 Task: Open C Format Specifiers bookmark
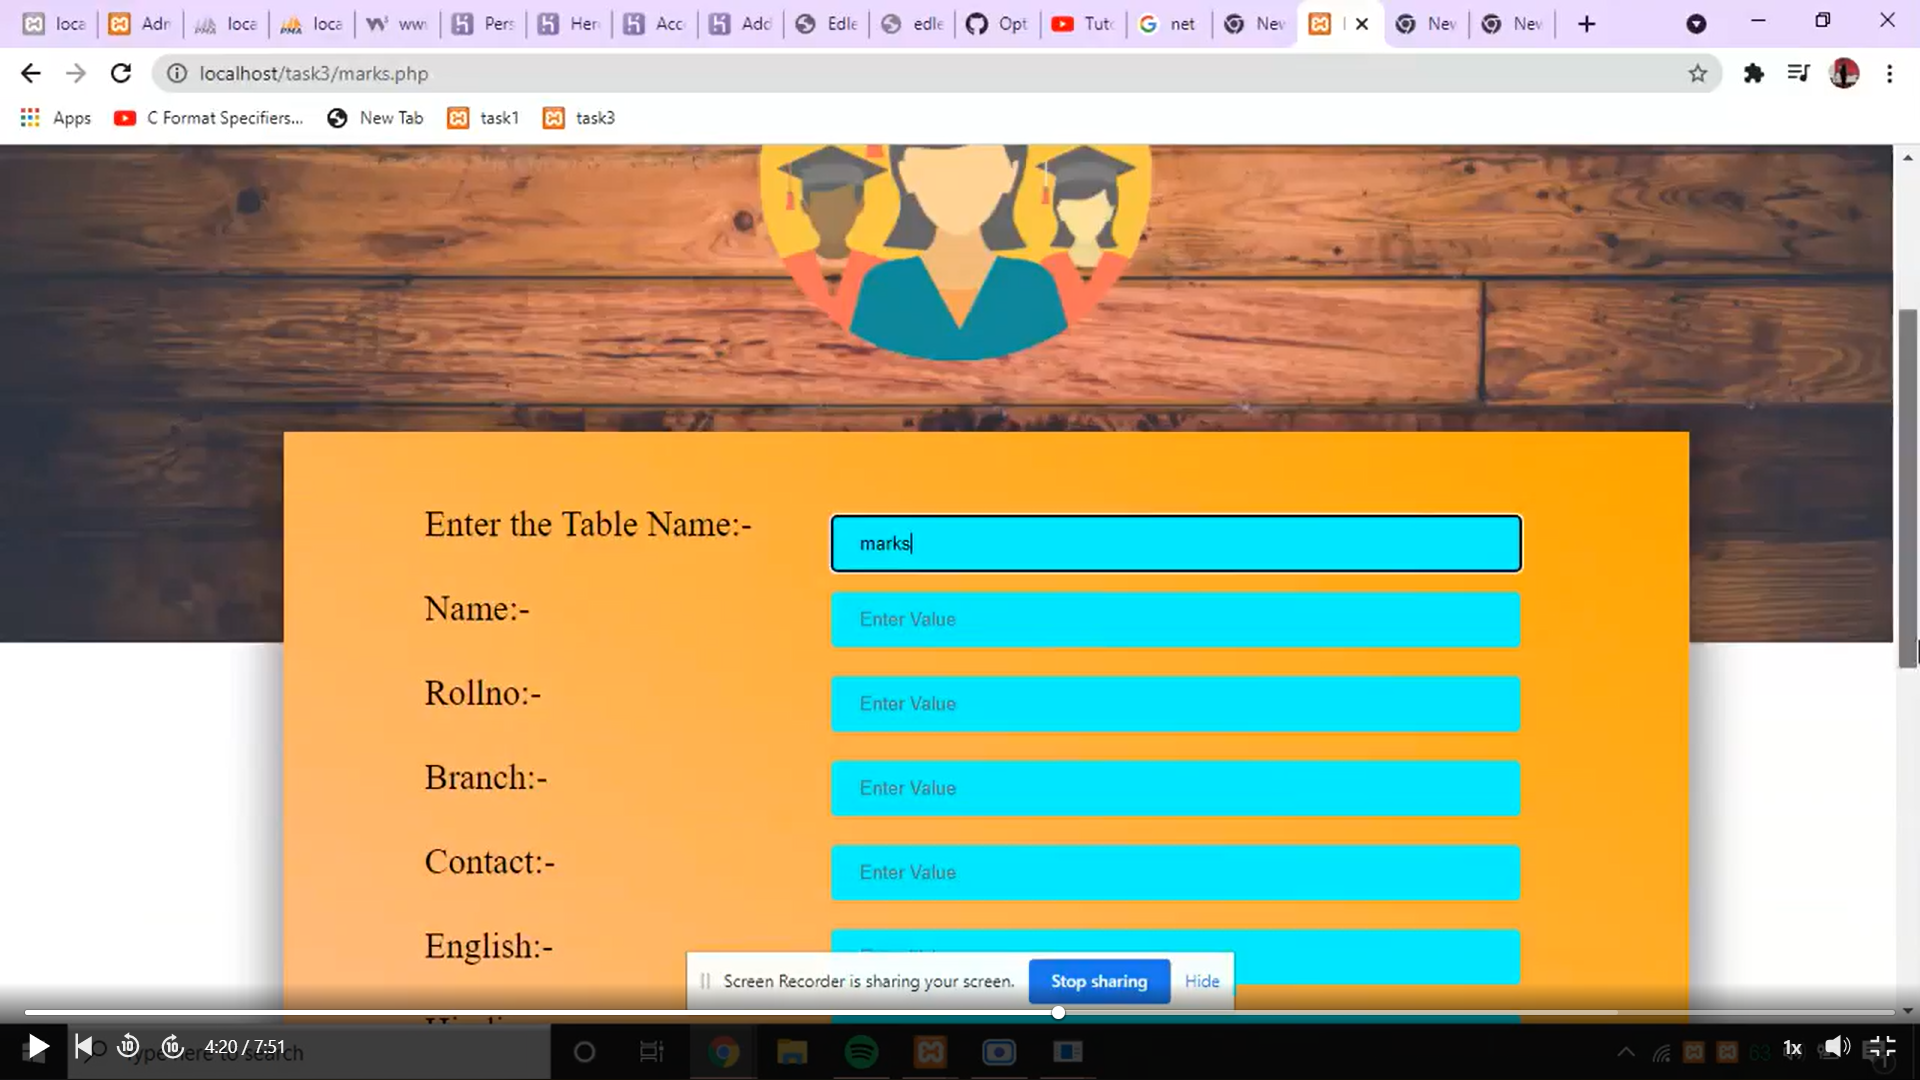(208, 118)
